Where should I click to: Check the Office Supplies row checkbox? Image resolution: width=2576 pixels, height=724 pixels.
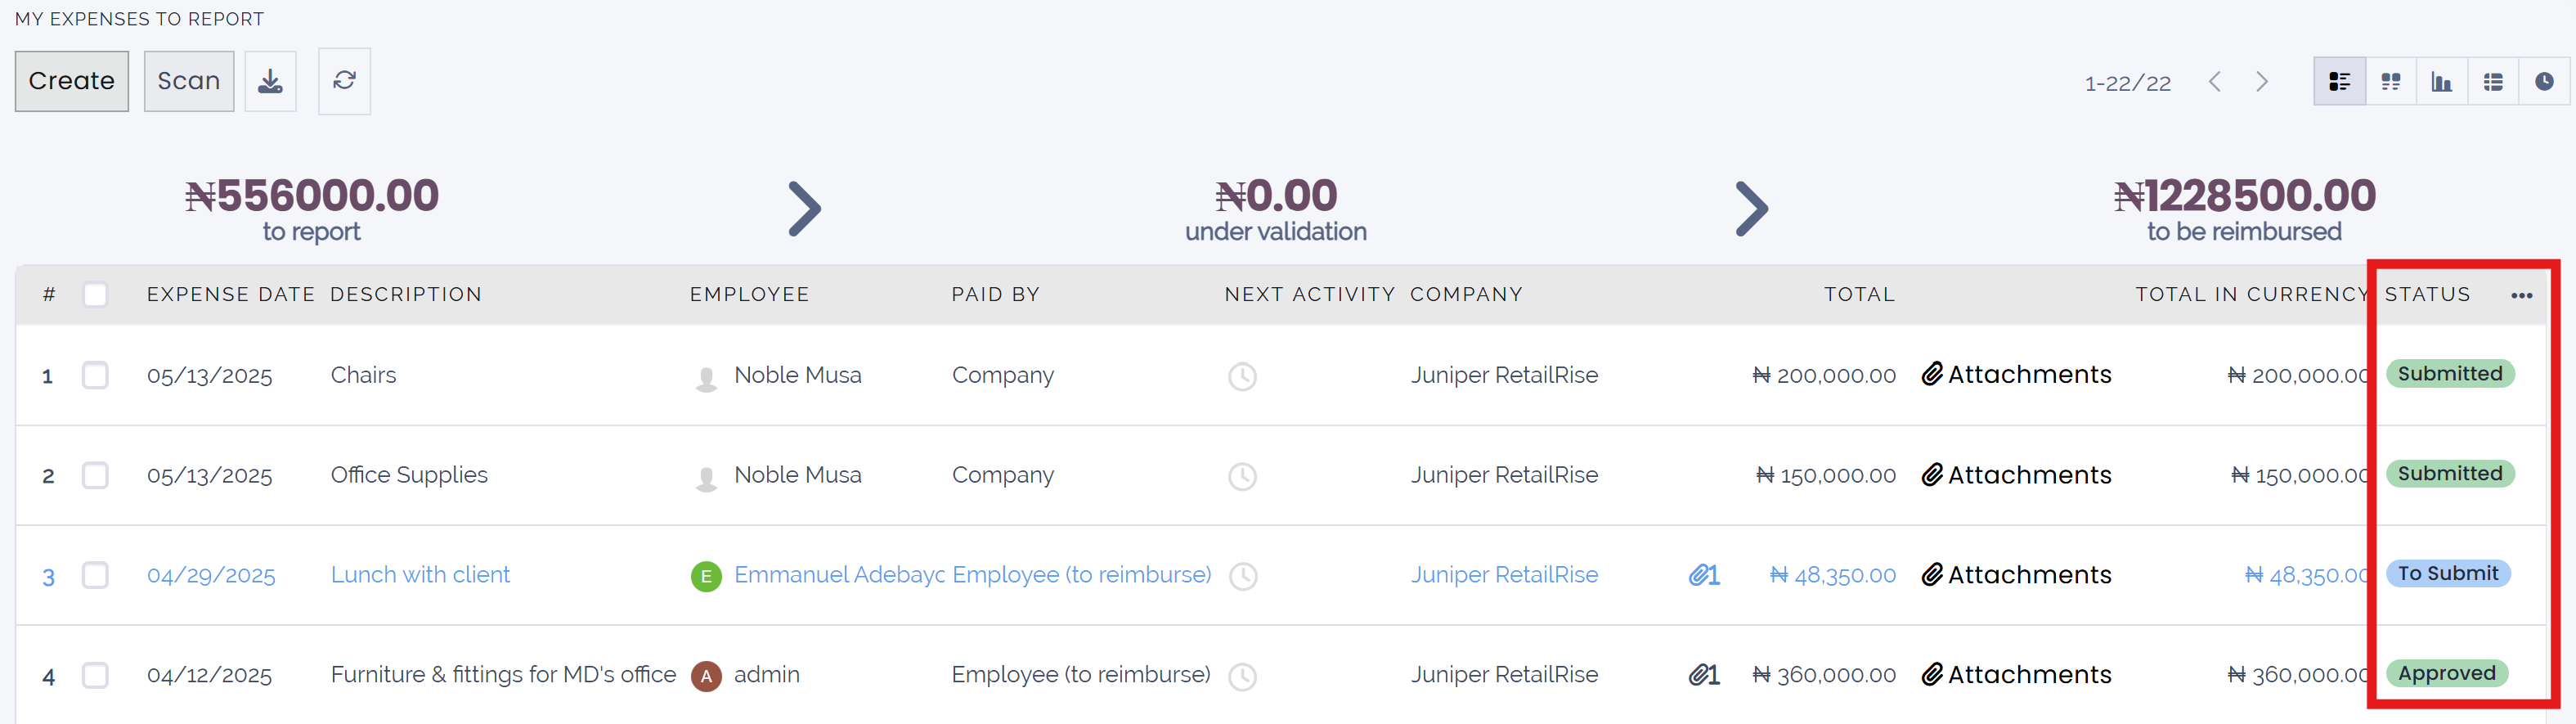pyautogui.click(x=95, y=475)
